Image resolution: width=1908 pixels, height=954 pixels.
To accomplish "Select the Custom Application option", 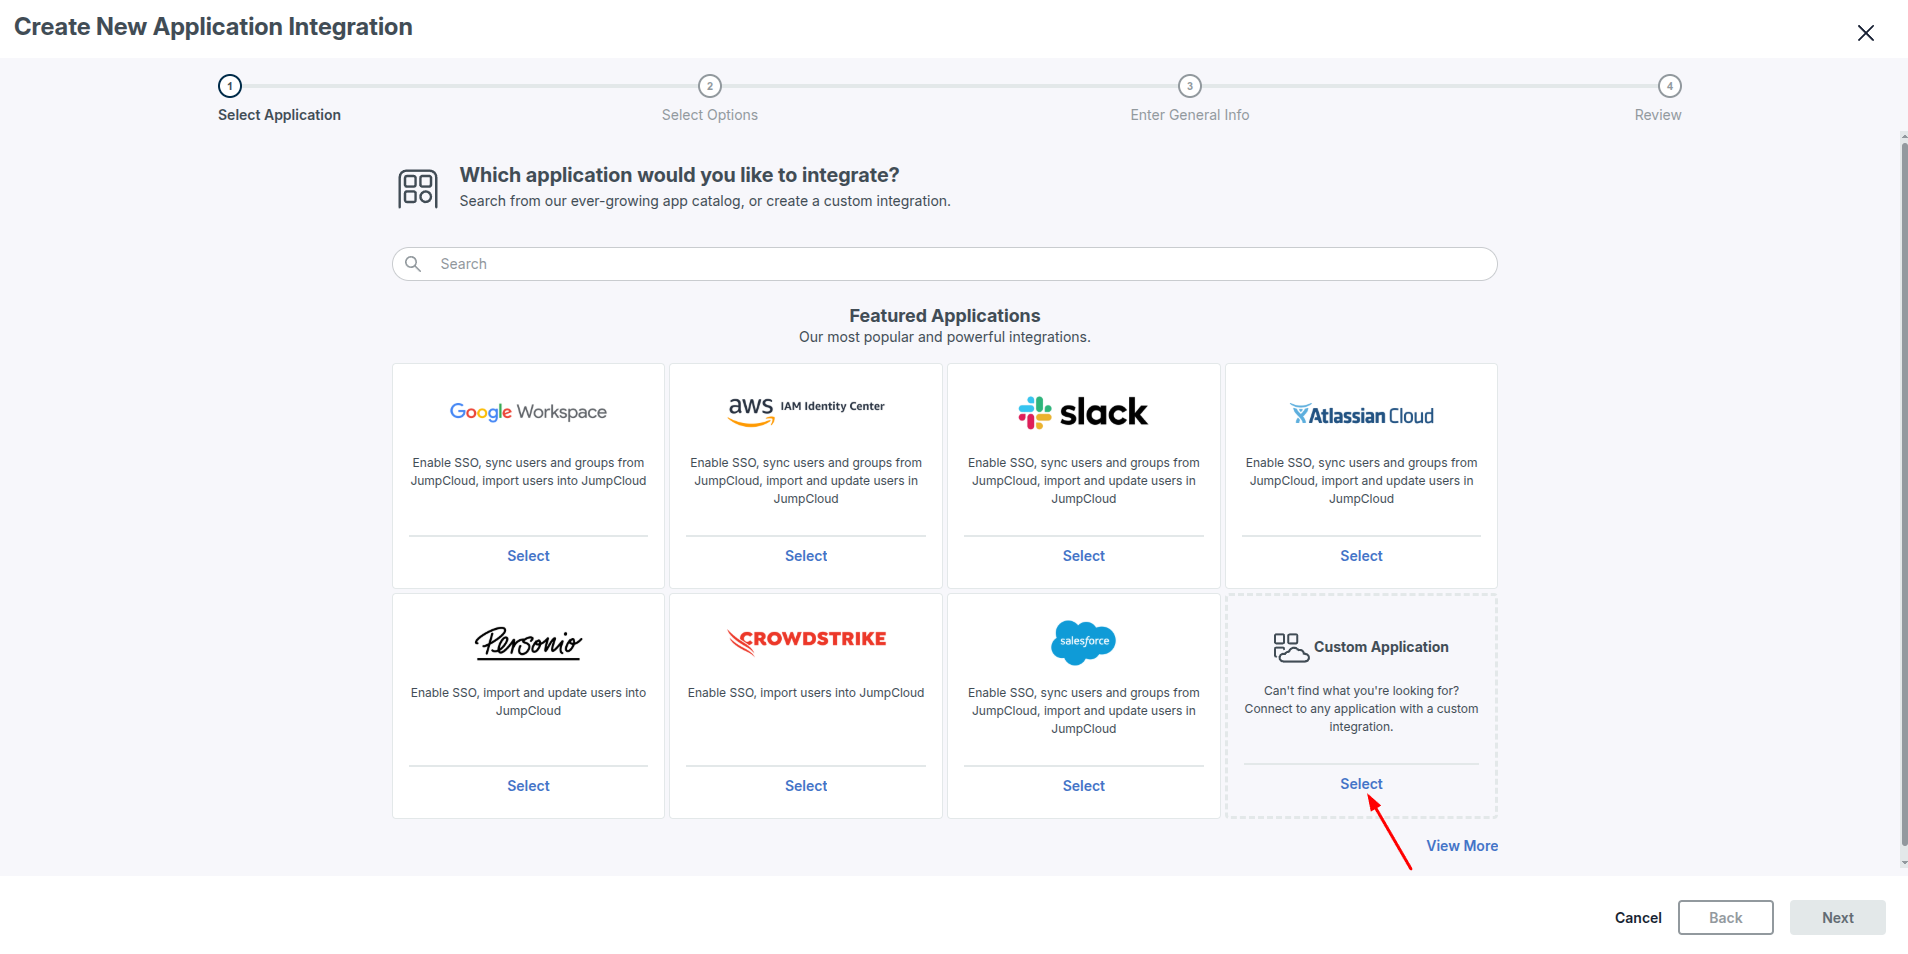I will click(1361, 784).
